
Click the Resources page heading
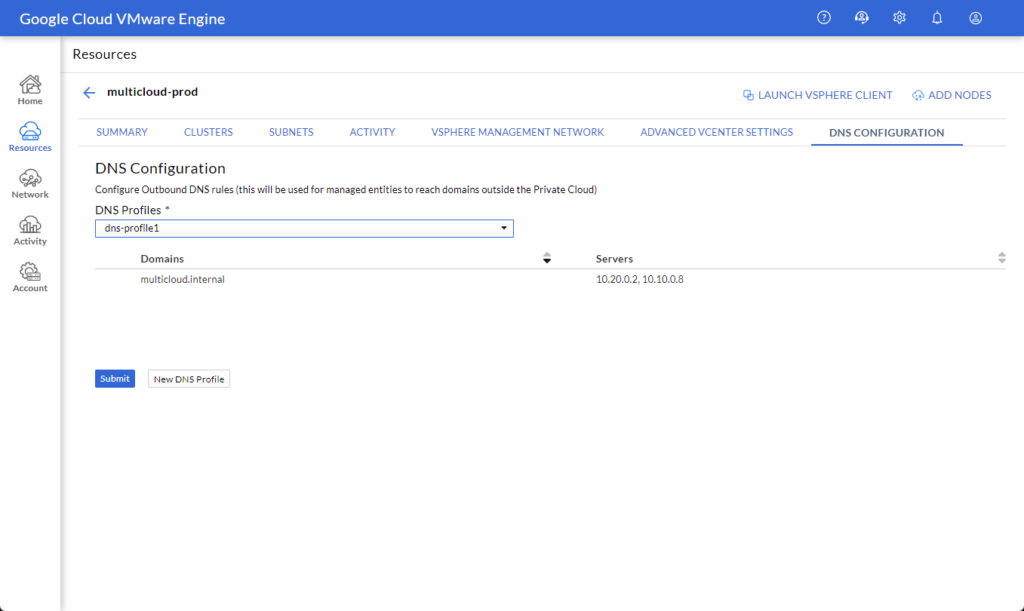click(104, 54)
